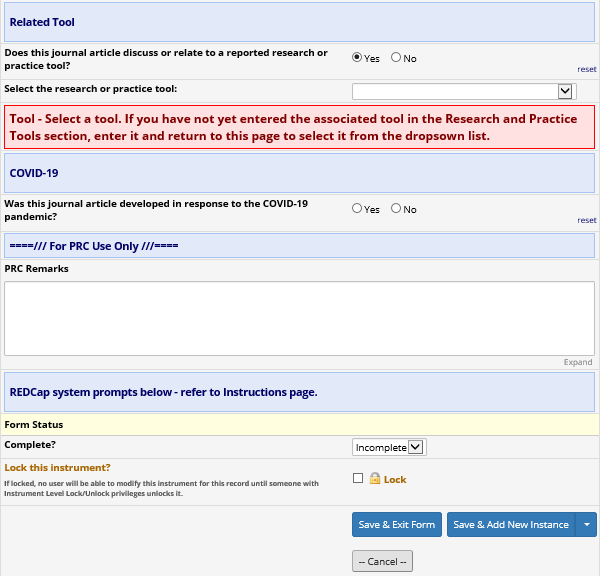Select No for related research tool

pyautogui.click(x=396, y=58)
